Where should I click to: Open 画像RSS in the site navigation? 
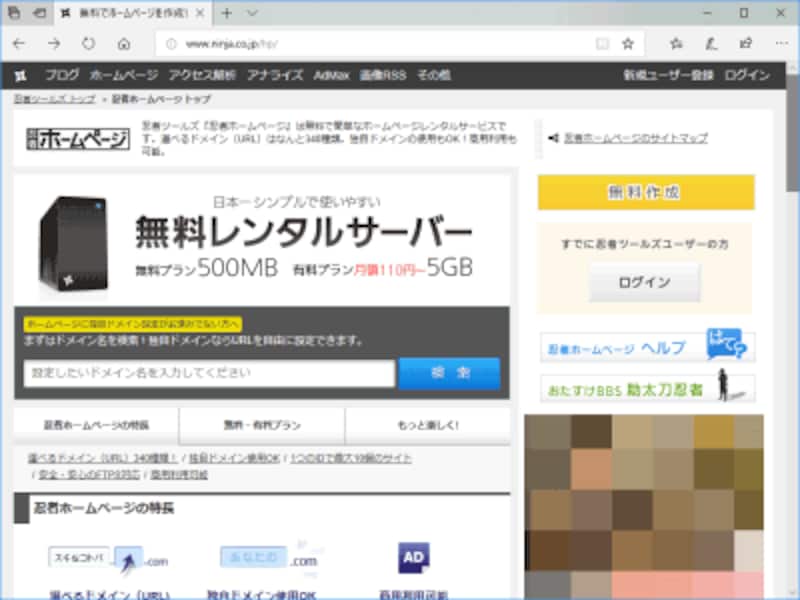point(383,76)
